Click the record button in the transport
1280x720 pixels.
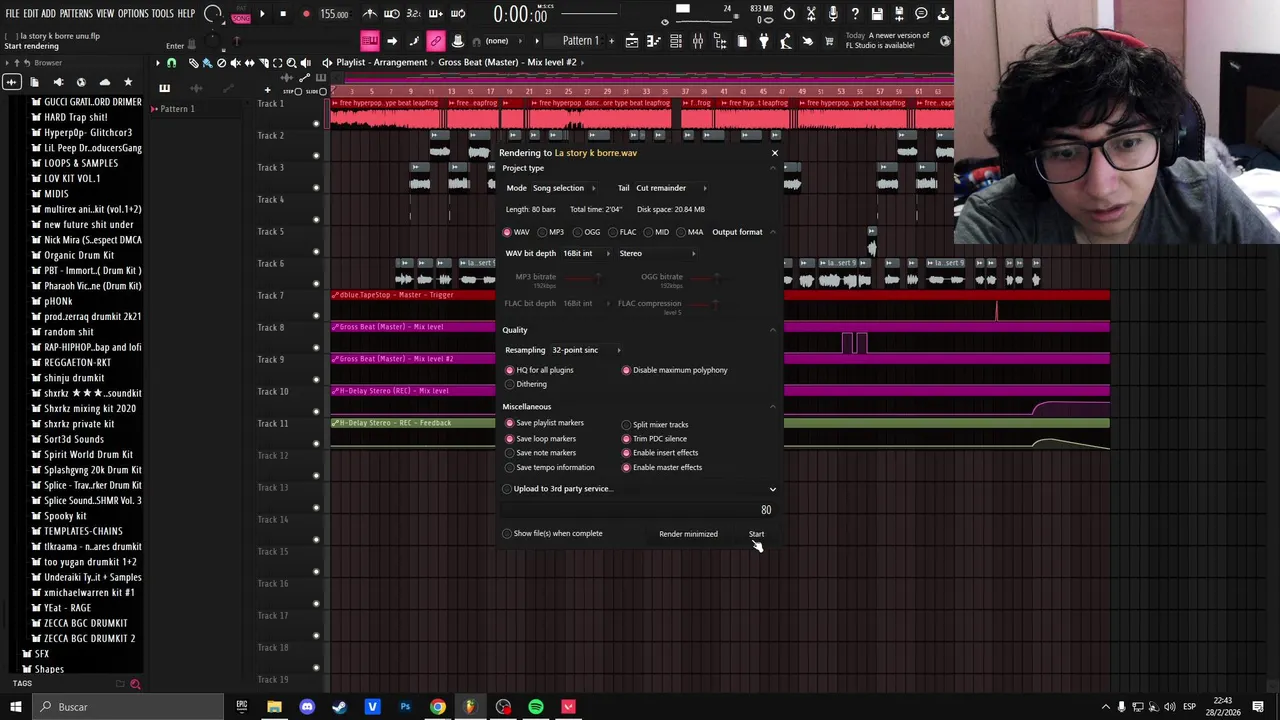coord(306,14)
